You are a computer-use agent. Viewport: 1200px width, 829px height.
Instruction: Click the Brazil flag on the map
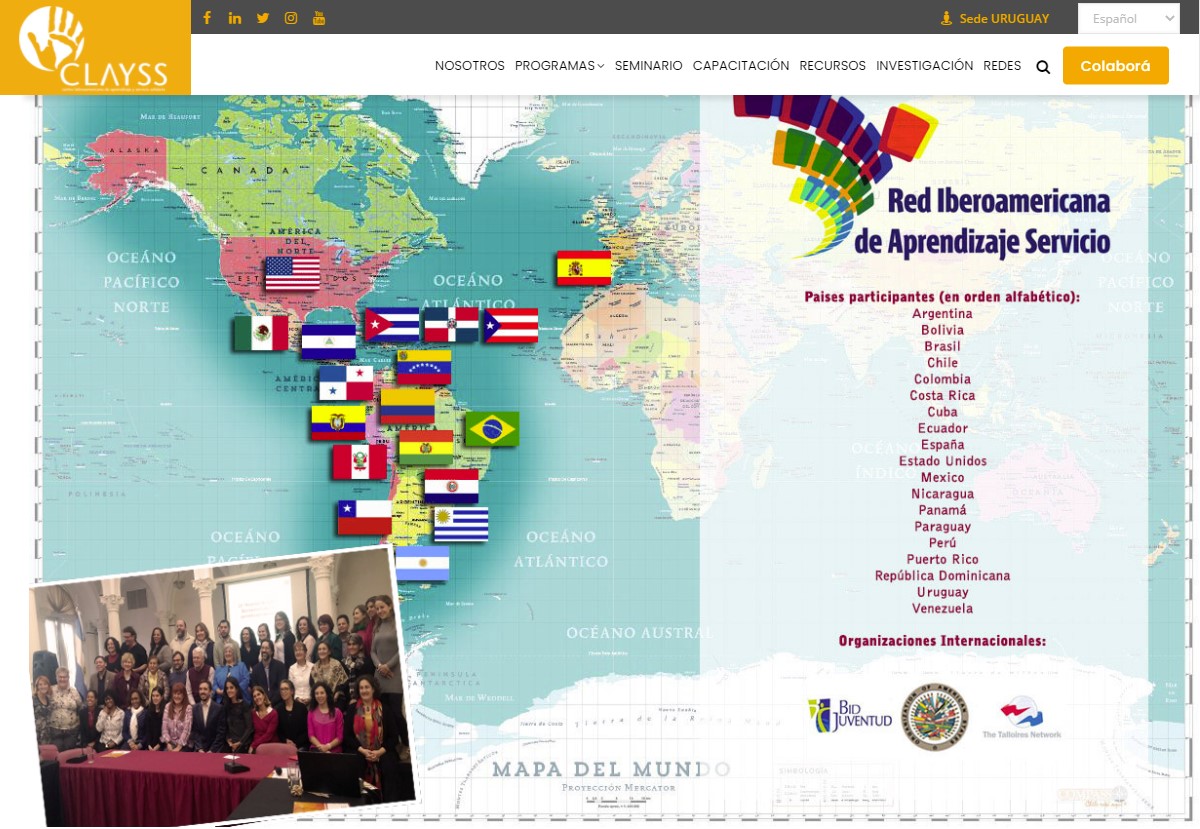[493, 428]
